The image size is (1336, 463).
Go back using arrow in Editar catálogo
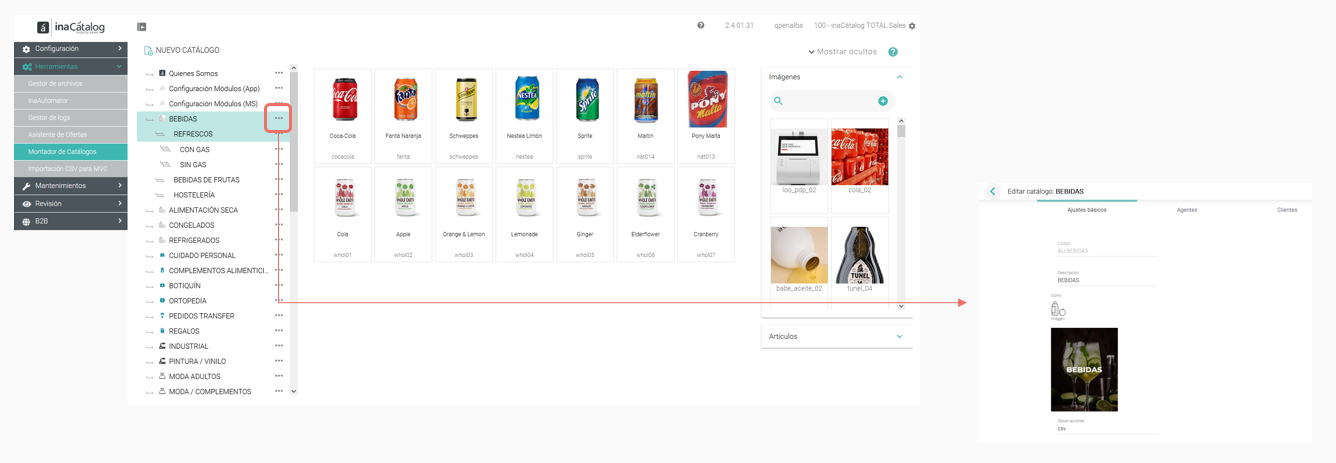[992, 191]
